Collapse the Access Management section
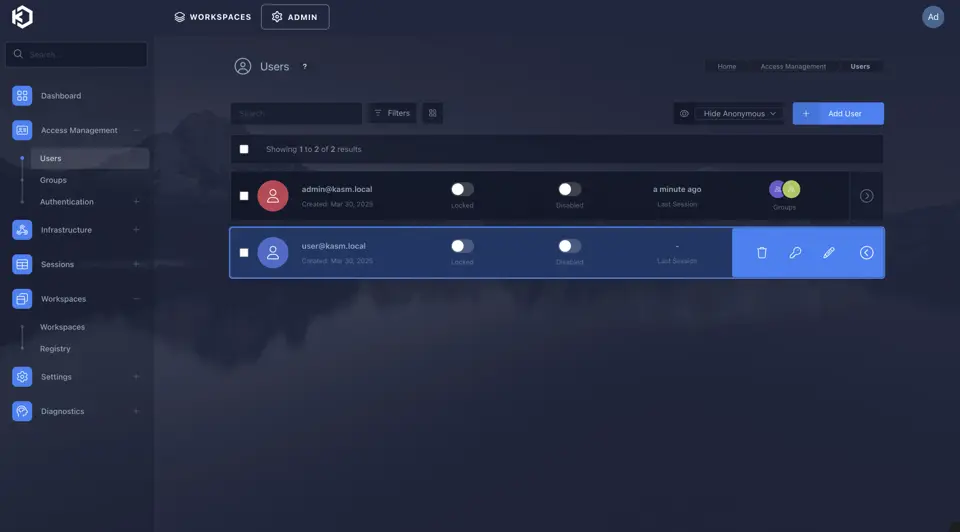This screenshot has width=960, height=532. click(137, 130)
